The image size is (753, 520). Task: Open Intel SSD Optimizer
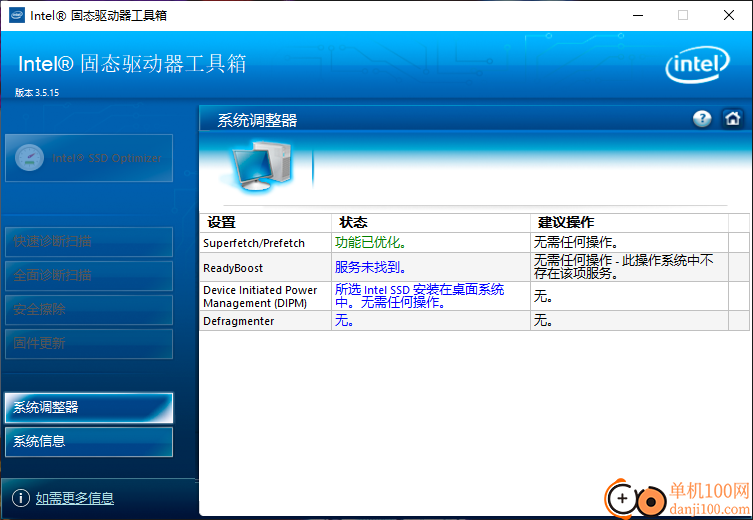pyautogui.click(x=89, y=158)
